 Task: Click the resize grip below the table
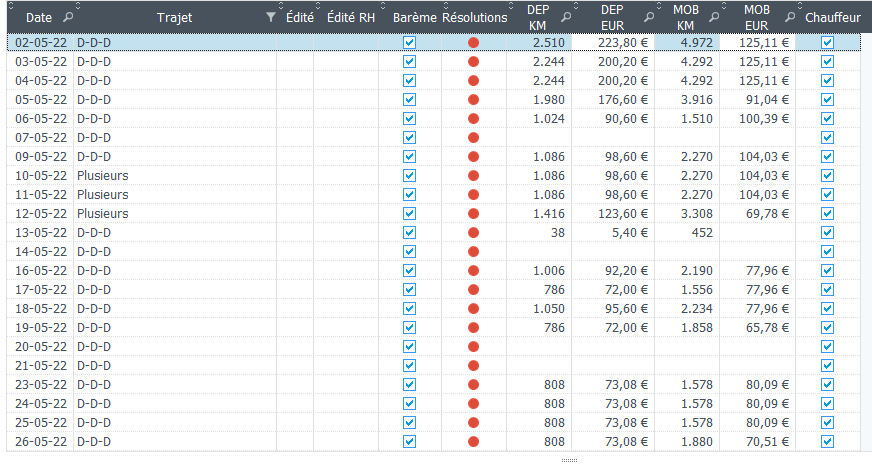[x=571, y=460]
